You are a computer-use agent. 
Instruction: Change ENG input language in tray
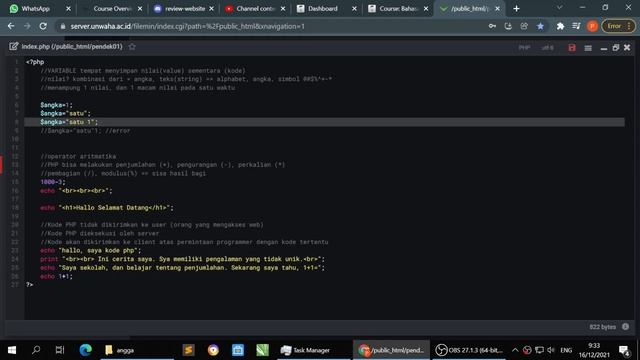click(566, 350)
